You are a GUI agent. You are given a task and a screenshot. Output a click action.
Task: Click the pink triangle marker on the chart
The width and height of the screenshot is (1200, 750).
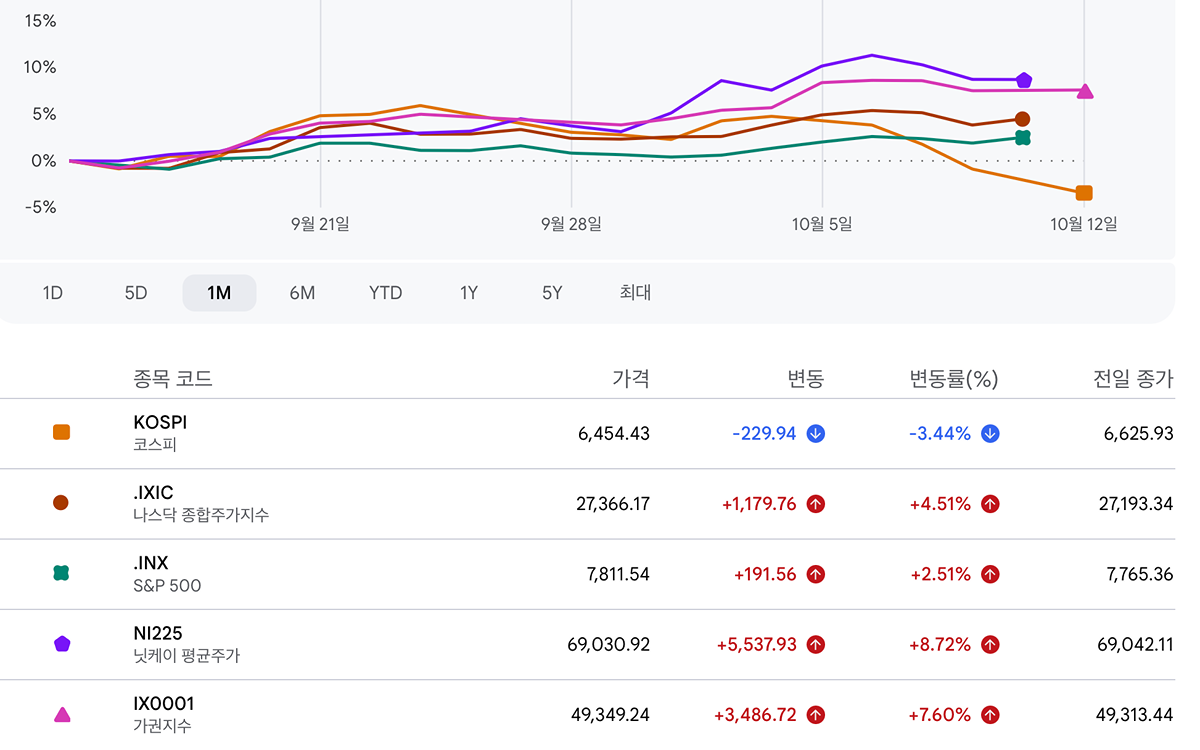point(1085,91)
